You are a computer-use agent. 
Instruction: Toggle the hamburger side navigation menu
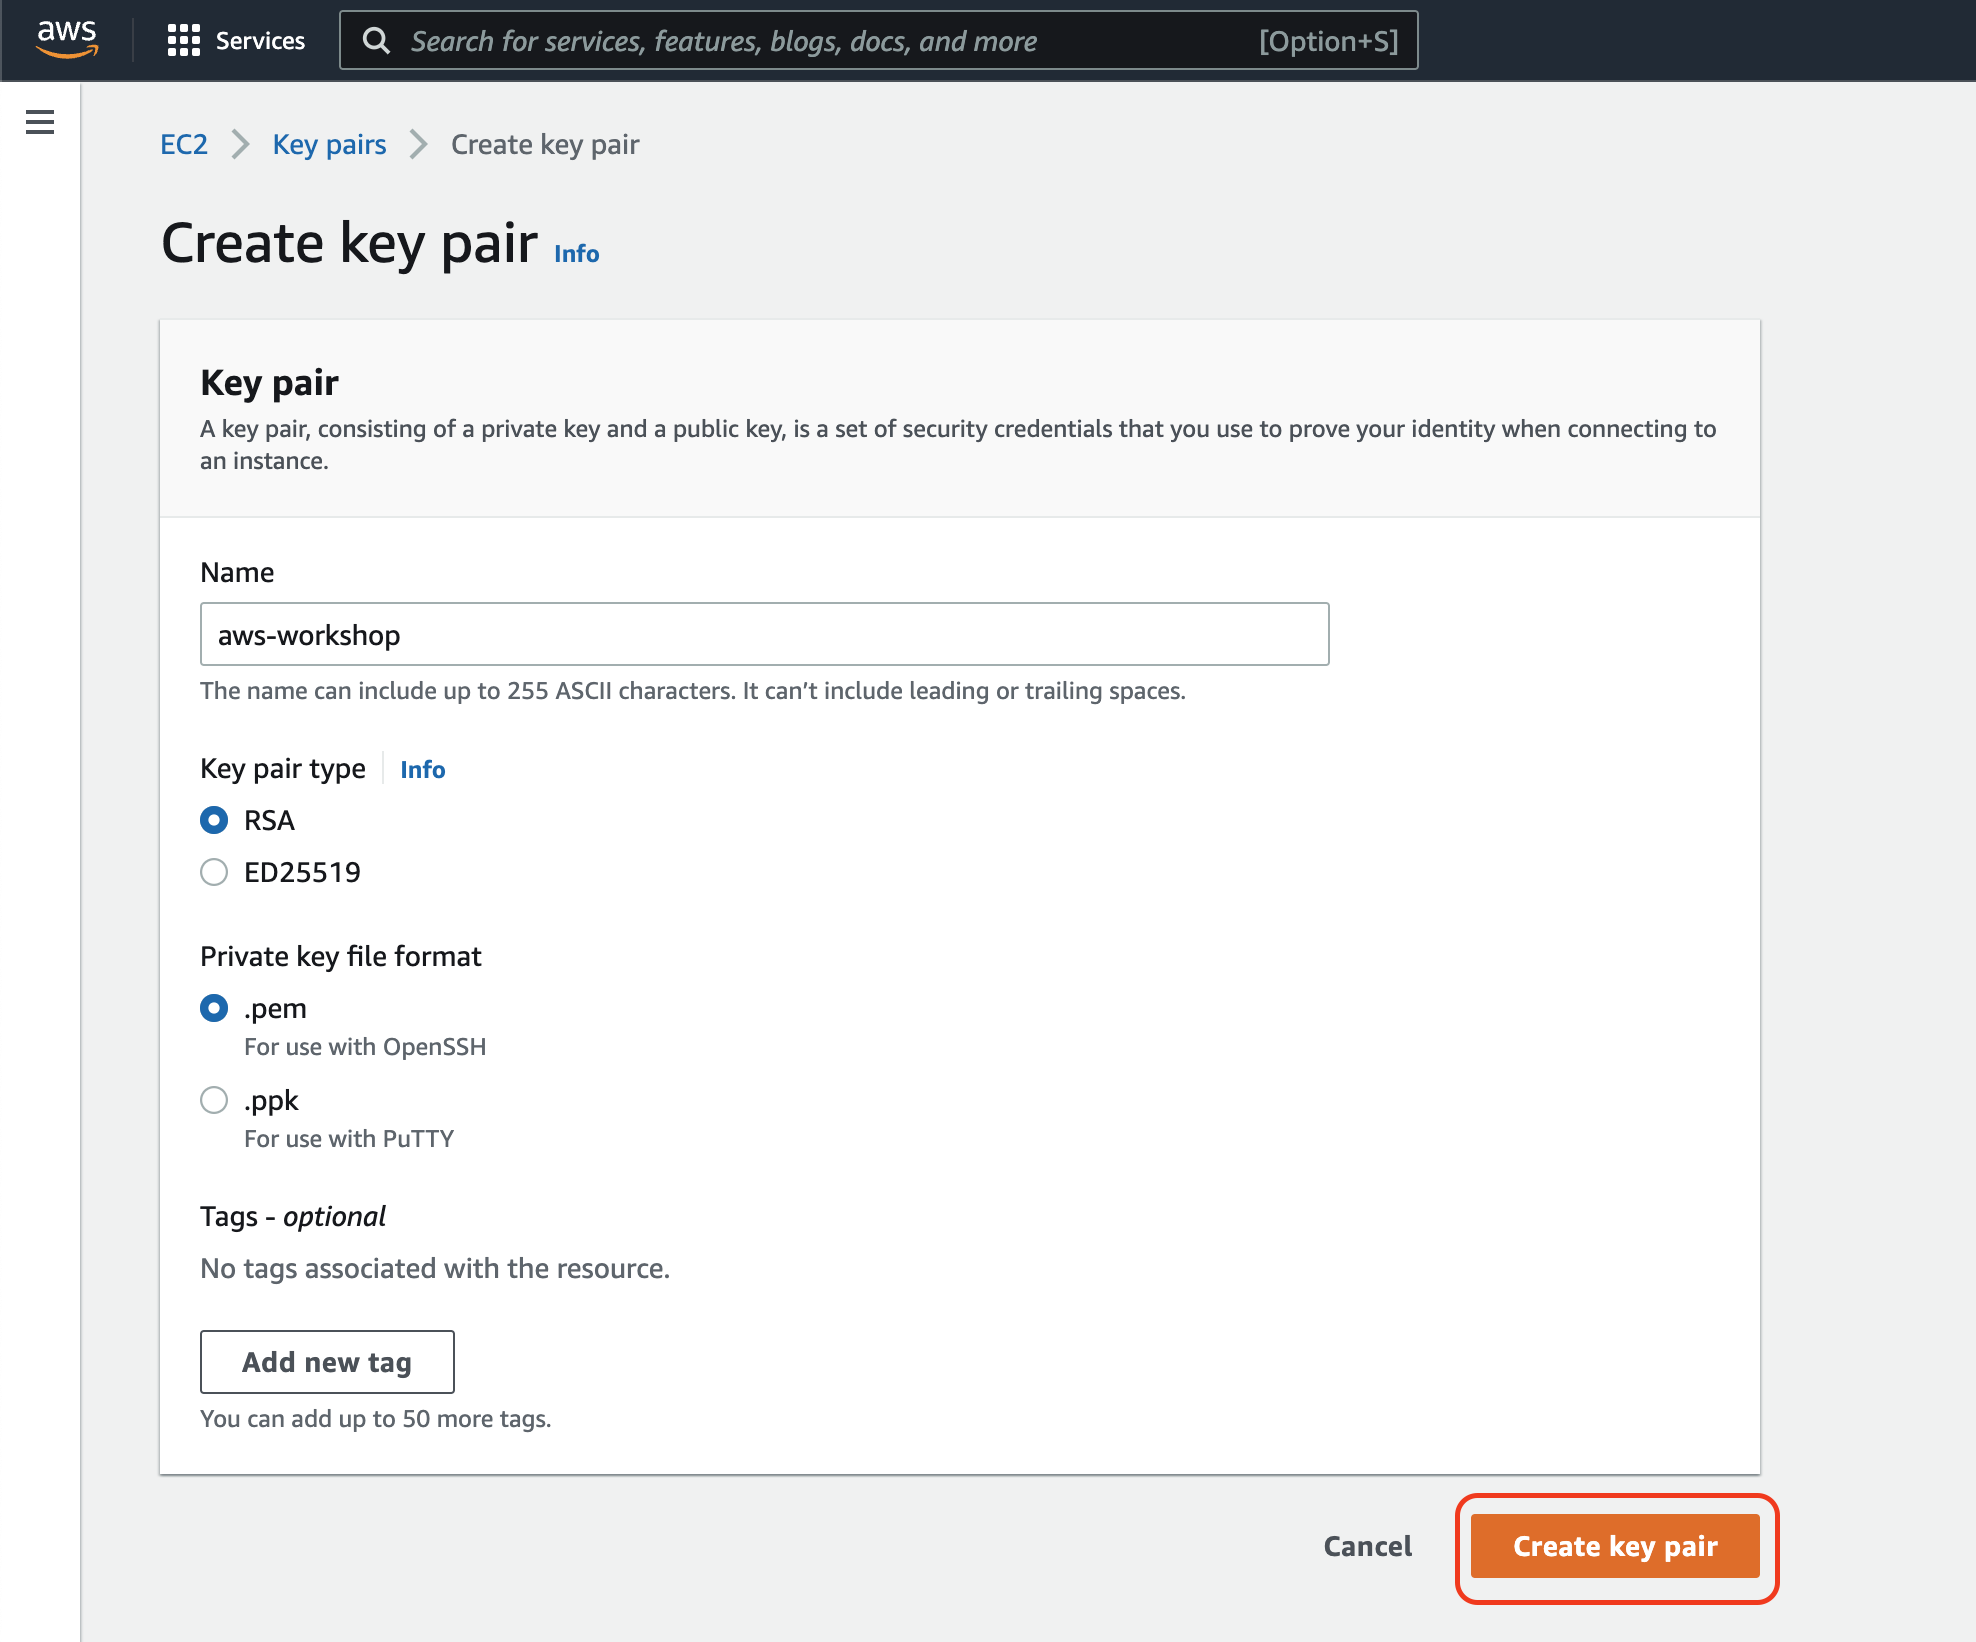(40, 122)
